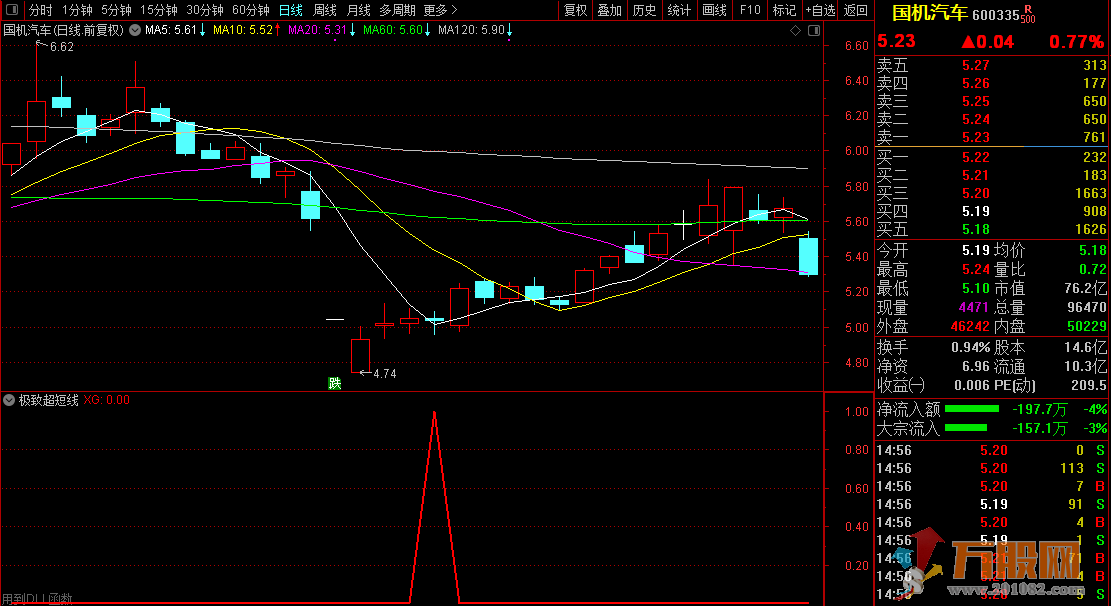This screenshot has height=606, width=1111.
Task: Open the chart title dropdown beside 国机汽车(日线.前复权)
Action: click(x=135, y=30)
